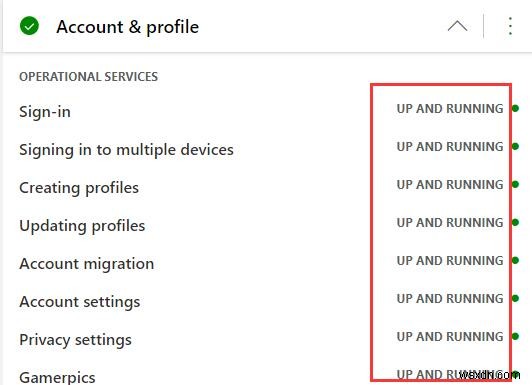
Task: Open the Privacy settings service item
Action: 75,340
